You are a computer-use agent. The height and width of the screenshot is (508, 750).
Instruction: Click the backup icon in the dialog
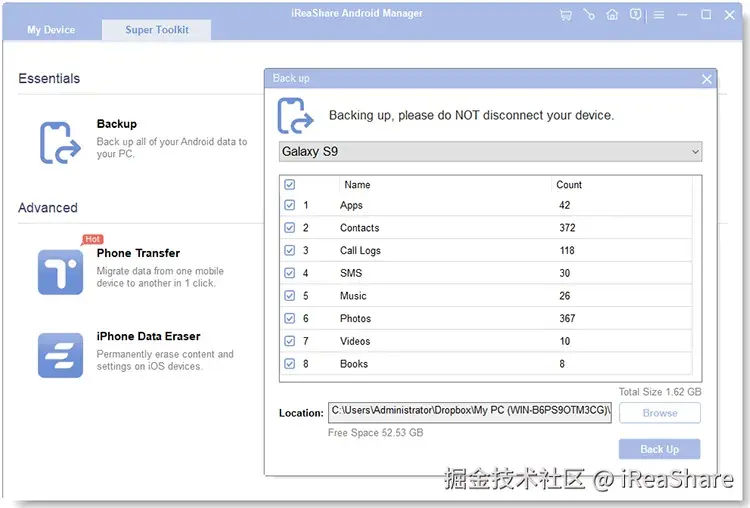295,116
